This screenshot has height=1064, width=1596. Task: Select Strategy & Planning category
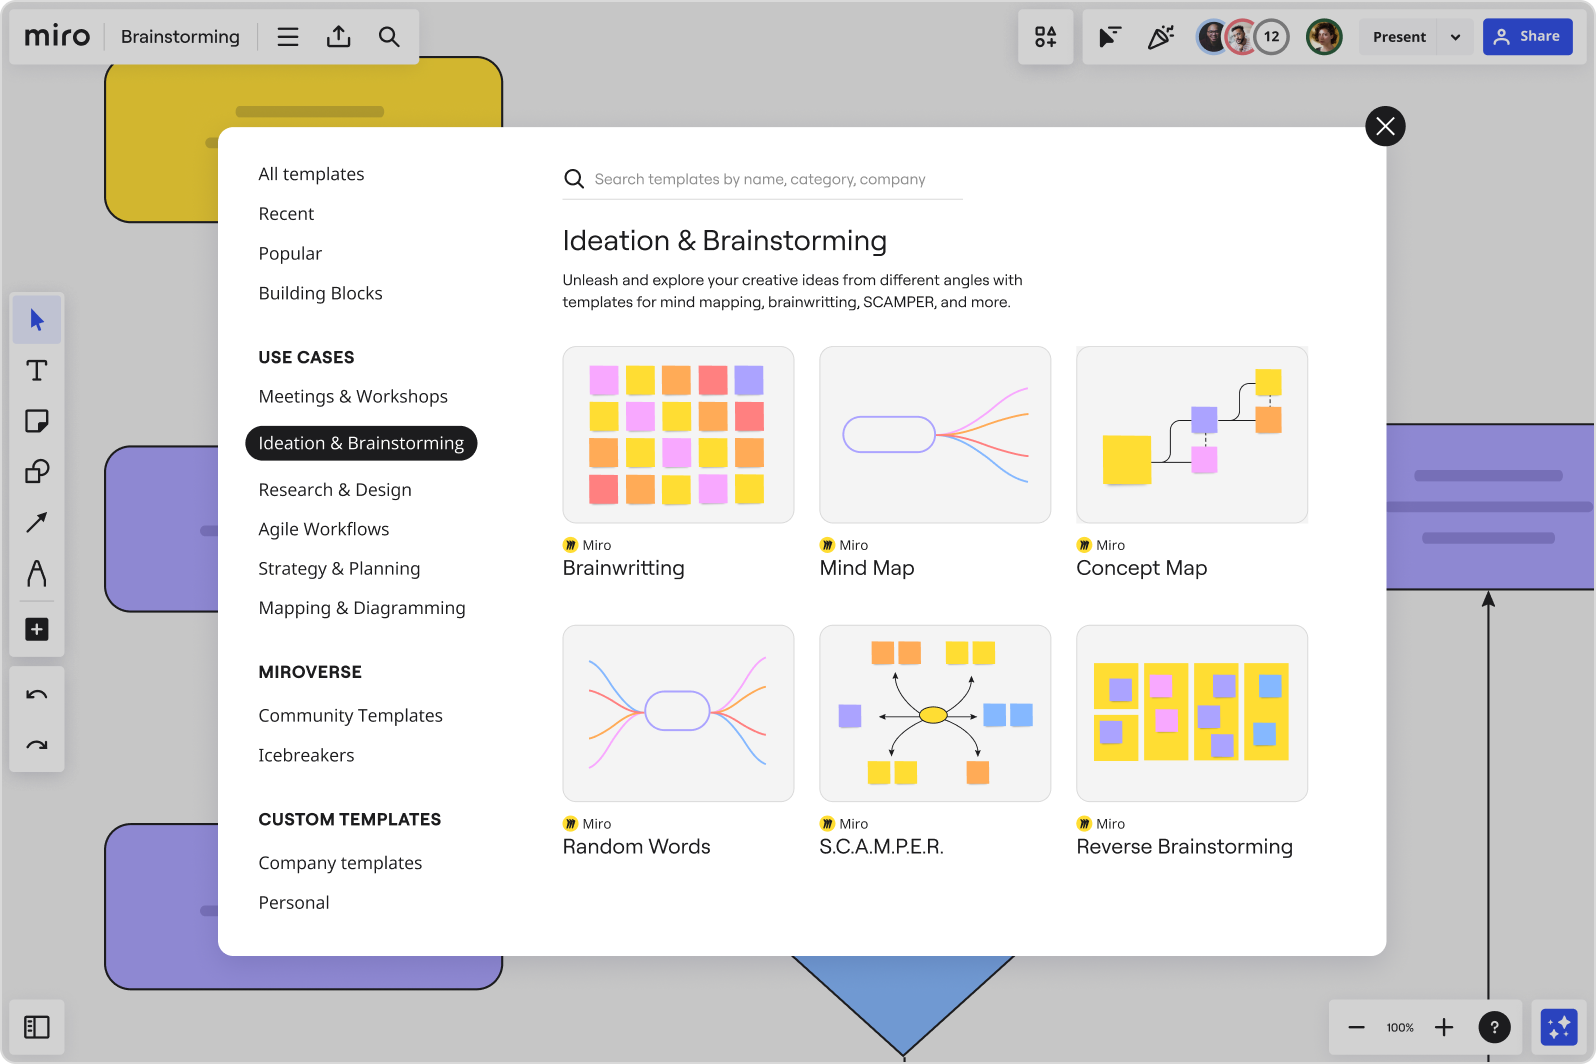pyautogui.click(x=339, y=569)
